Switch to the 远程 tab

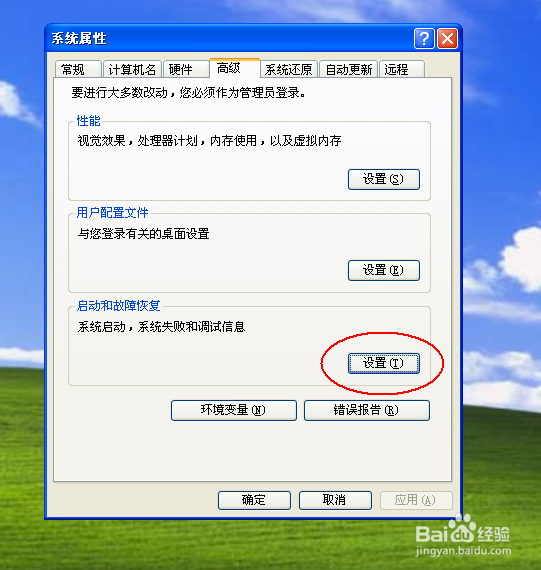[x=402, y=69]
